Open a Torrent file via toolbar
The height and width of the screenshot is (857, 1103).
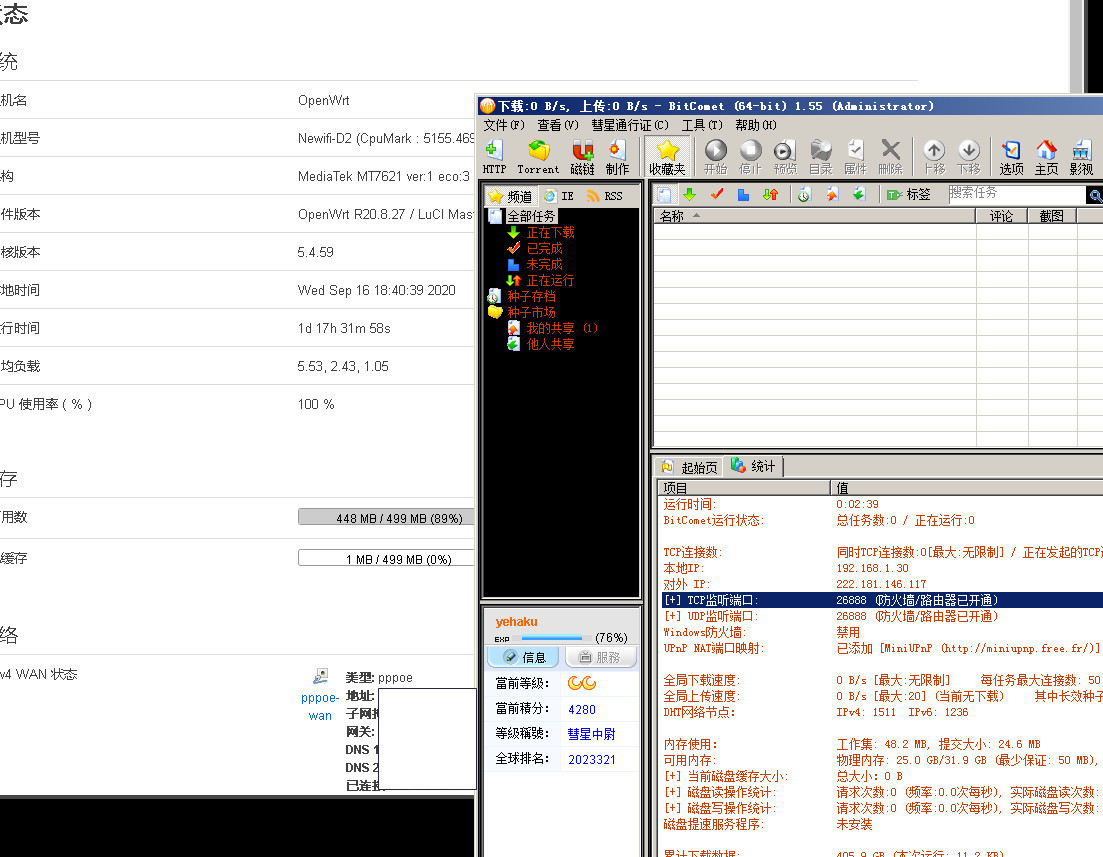[538, 156]
